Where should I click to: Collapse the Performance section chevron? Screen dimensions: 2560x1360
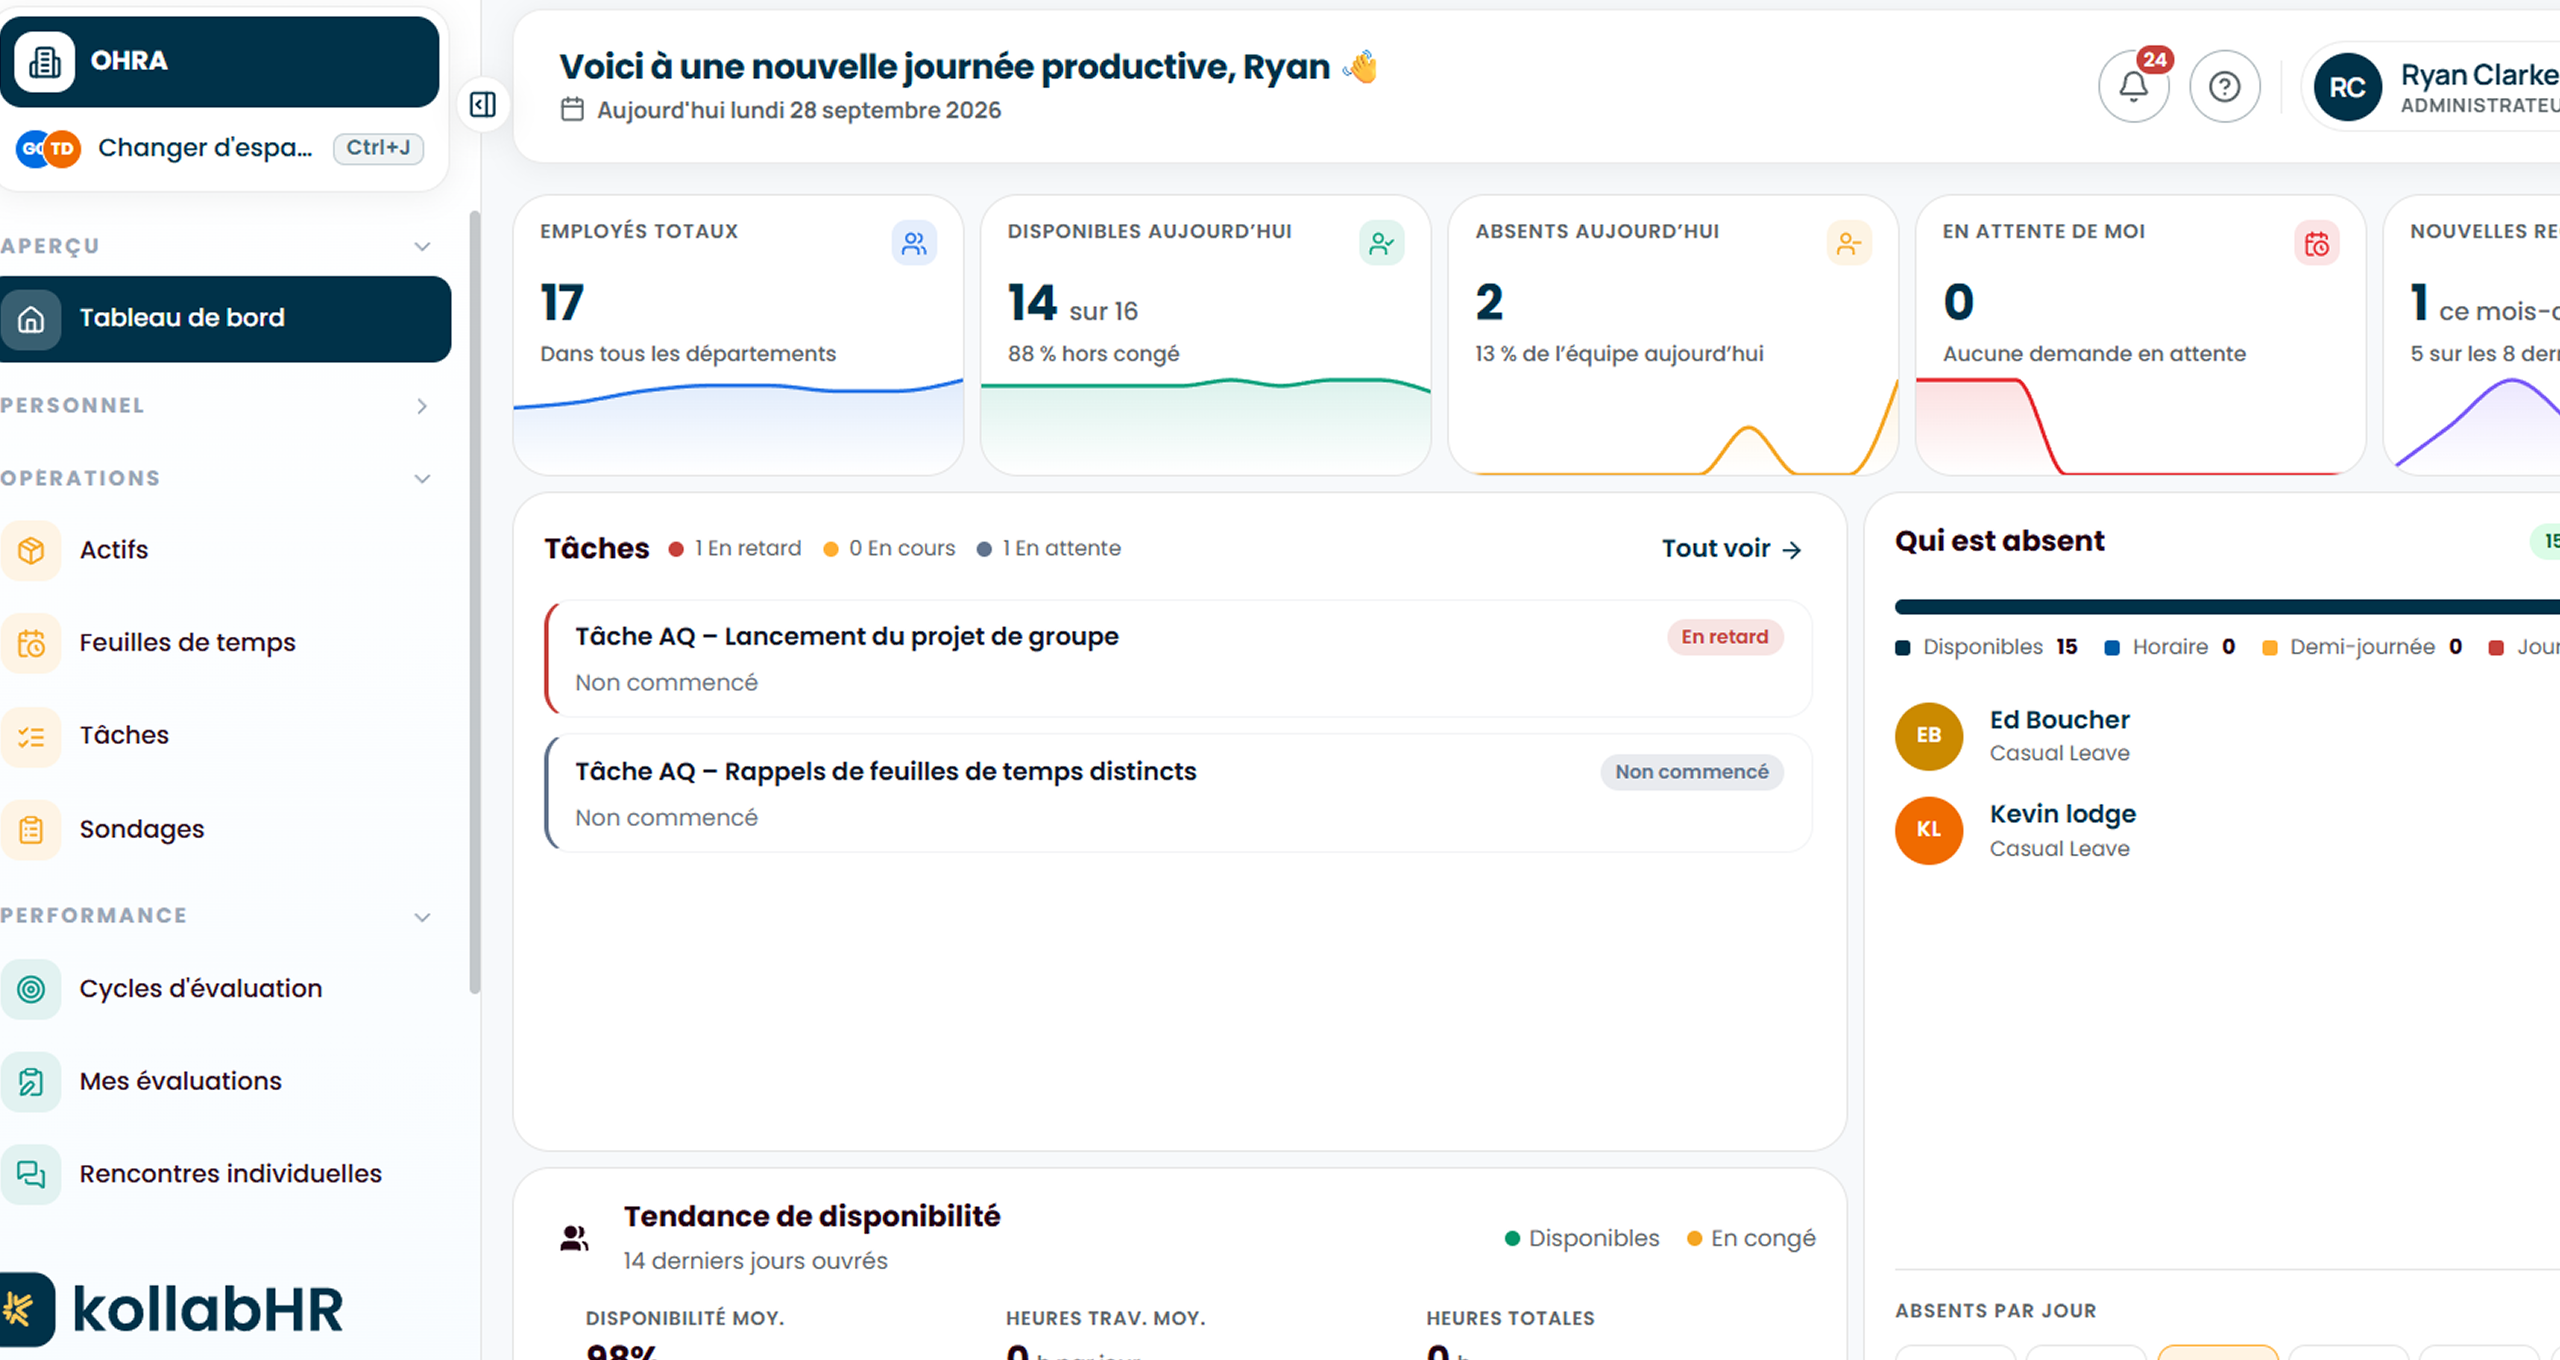click(423, 917)
